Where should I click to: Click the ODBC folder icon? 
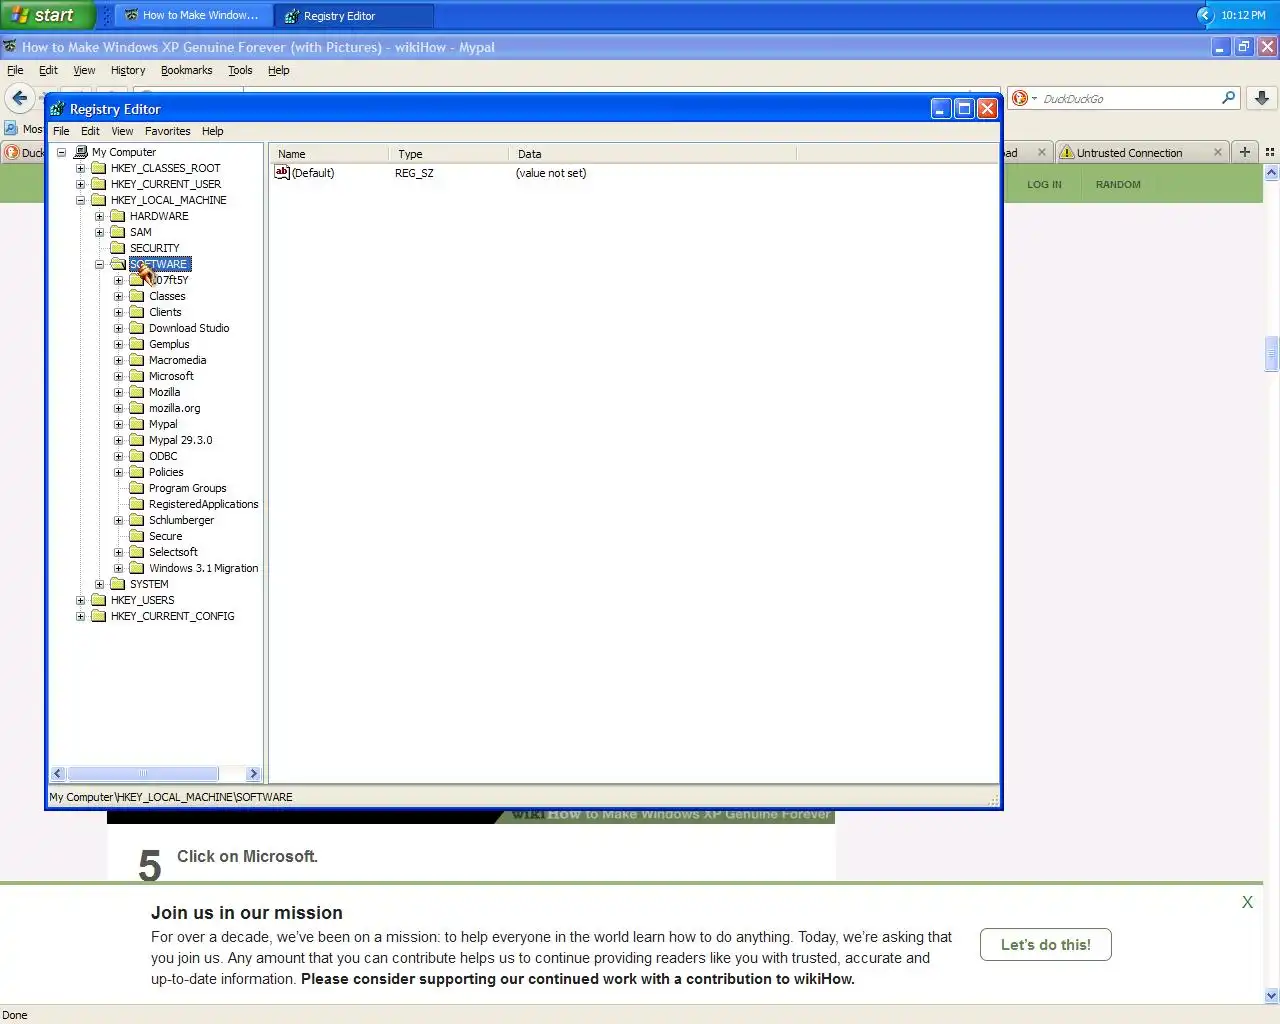137,456
